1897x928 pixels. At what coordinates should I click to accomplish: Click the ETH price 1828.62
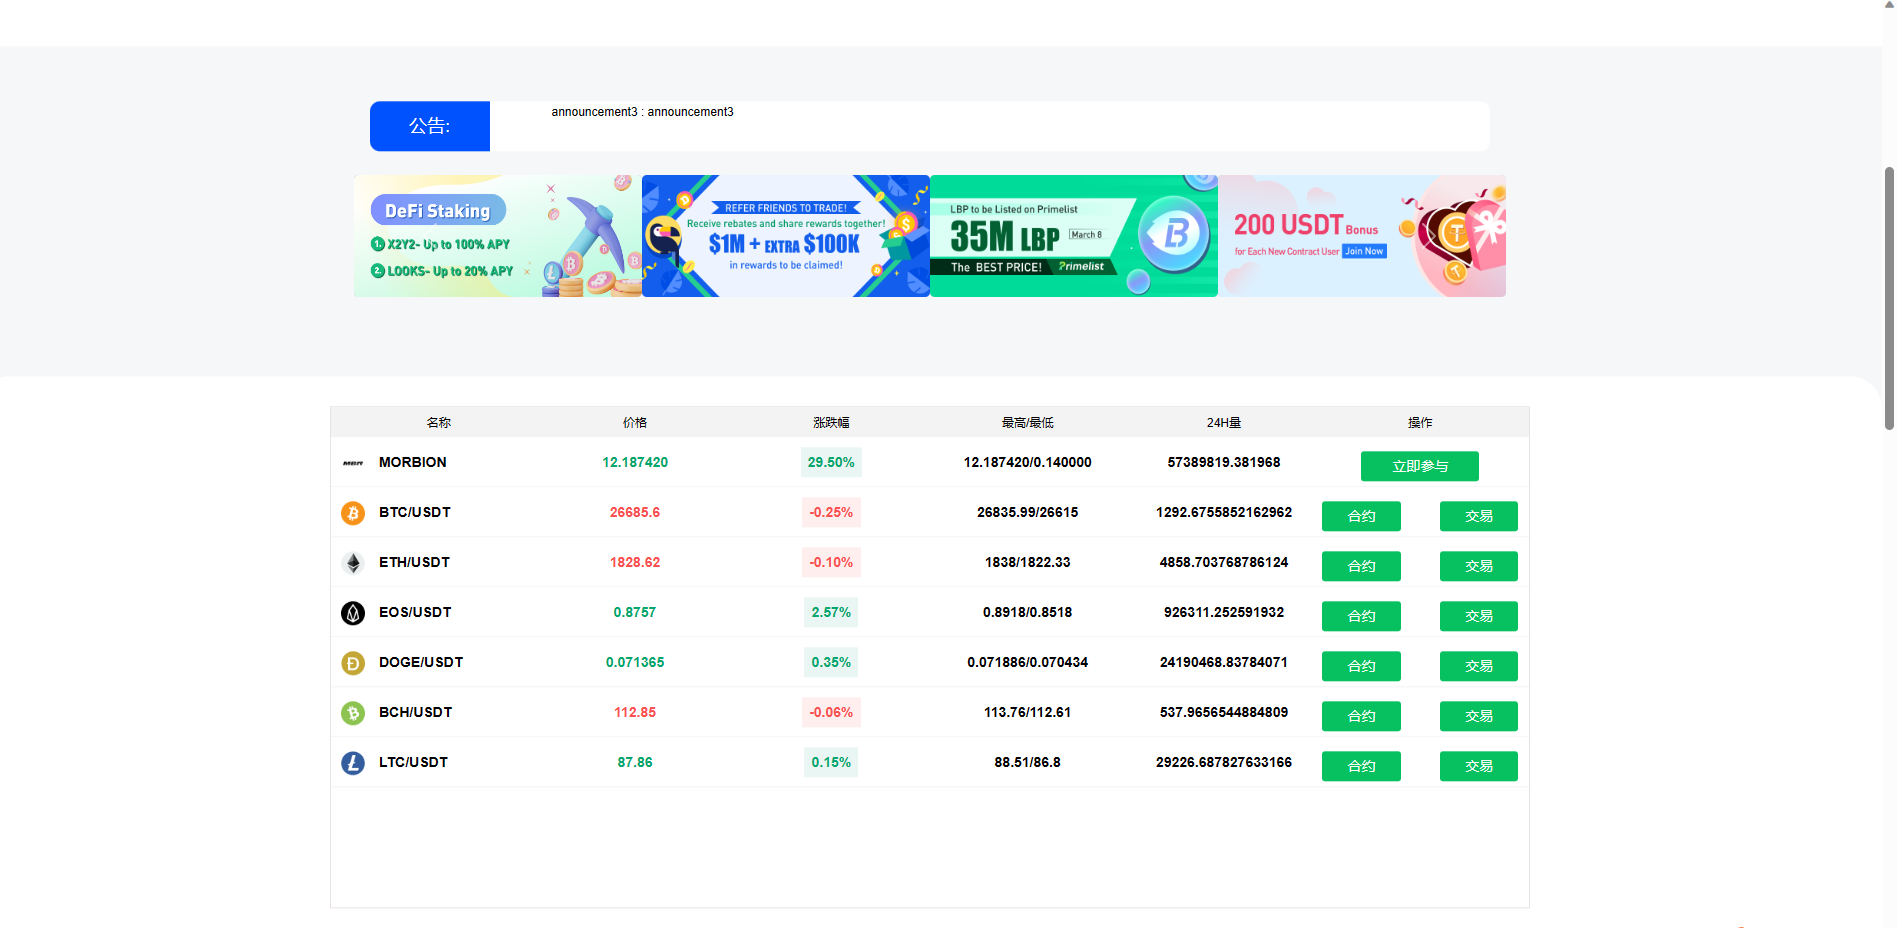point(635,562)
